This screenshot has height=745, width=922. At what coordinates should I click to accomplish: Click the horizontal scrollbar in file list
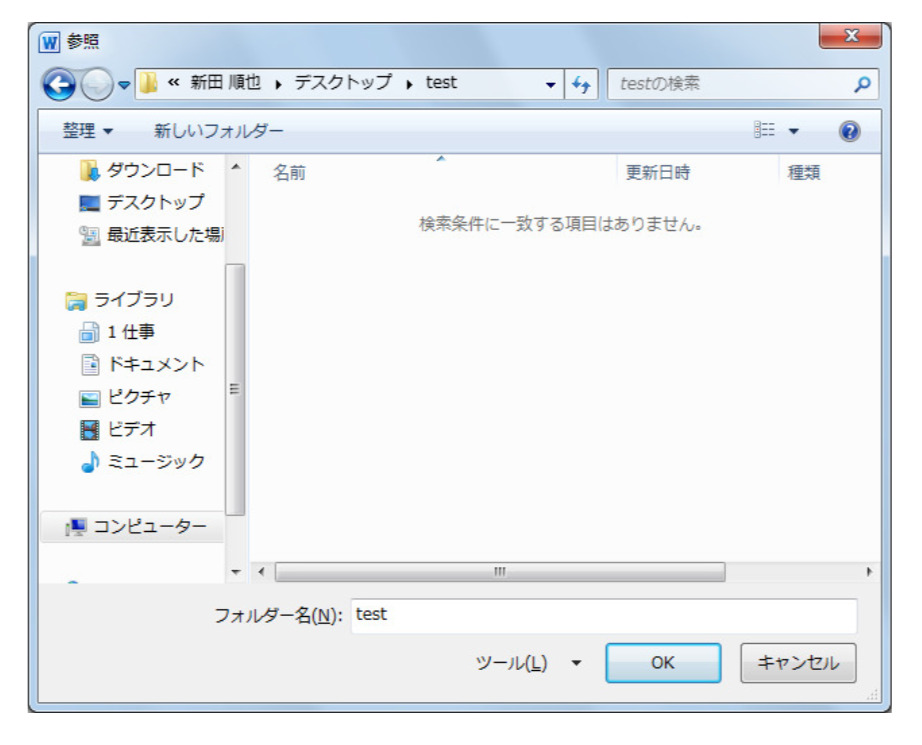point(500,572)
